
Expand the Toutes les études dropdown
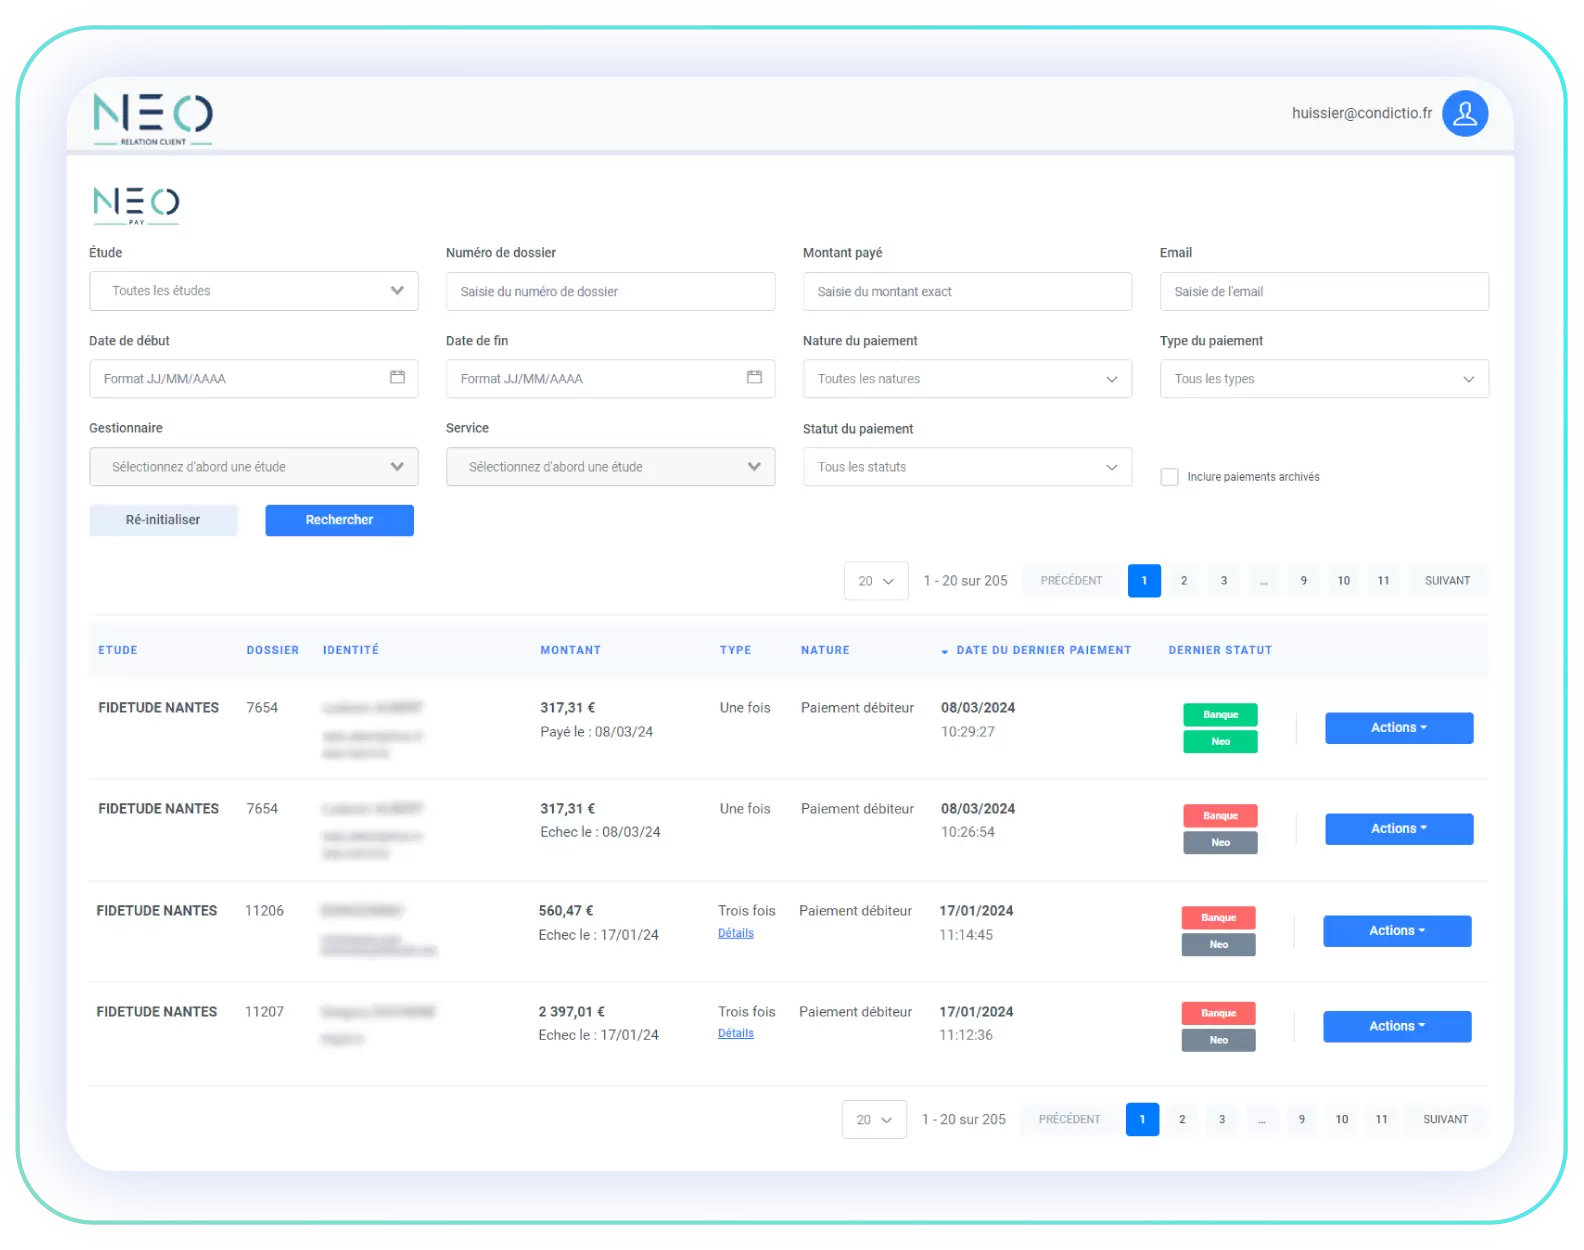click(253, 291)
